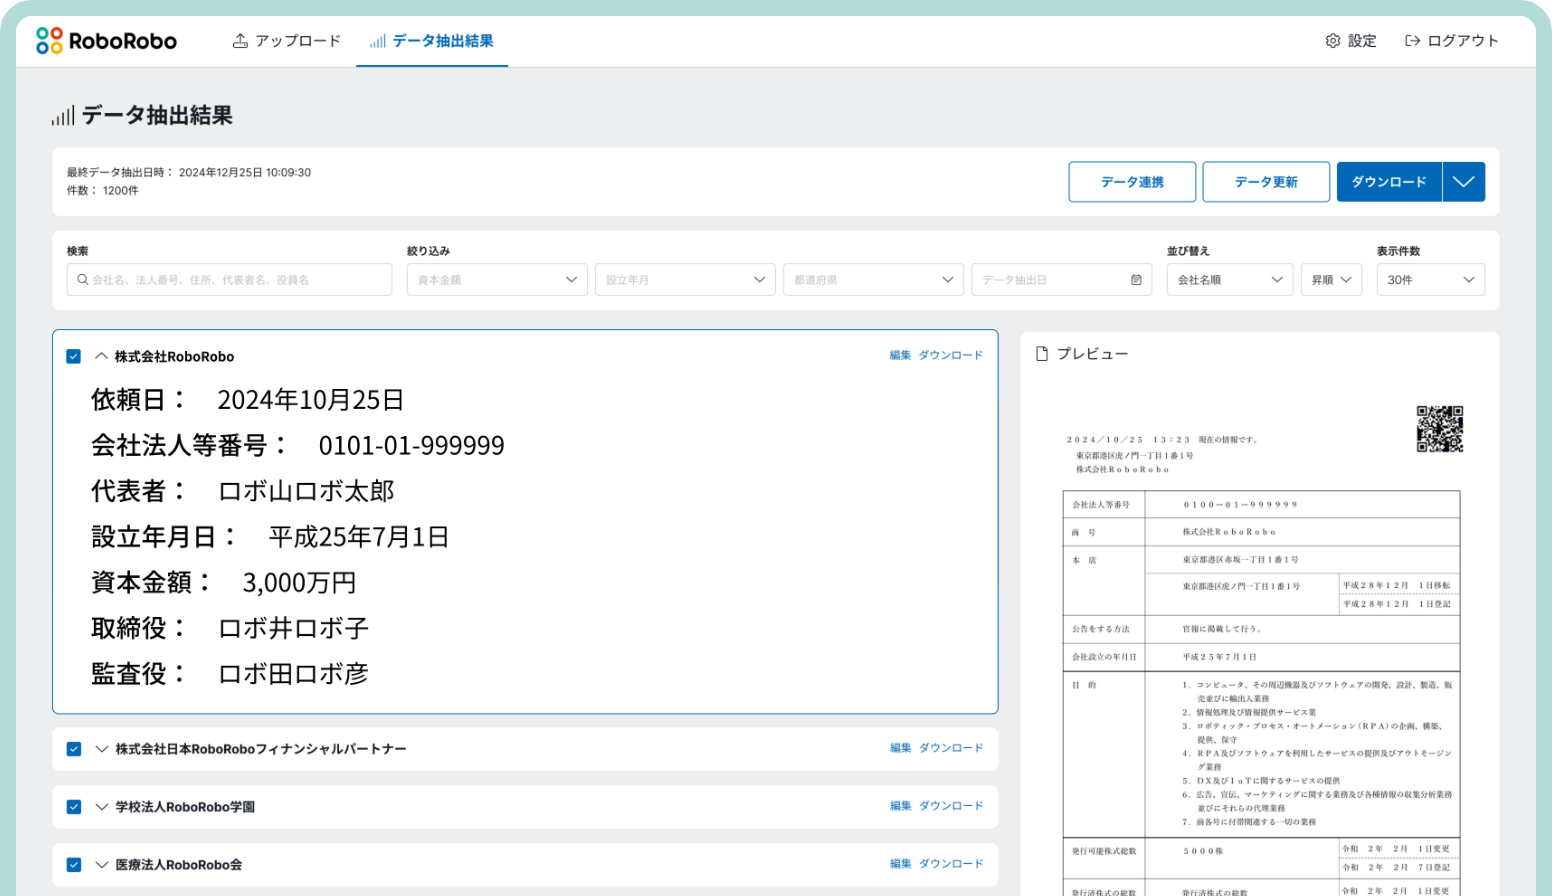Open the 昇順 order dropdown
Image resolution: width=1552 pixels, height=896 pixels.
point(1332,280)
